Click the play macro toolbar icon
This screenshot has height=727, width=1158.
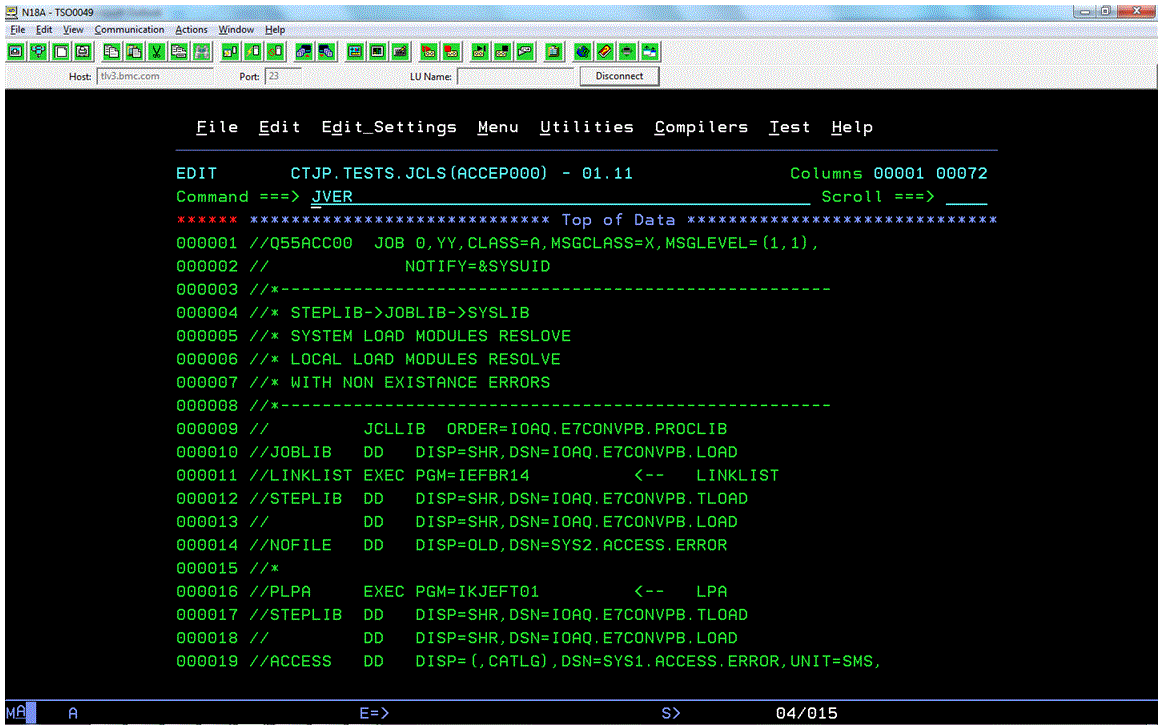[x=477, y=51]
